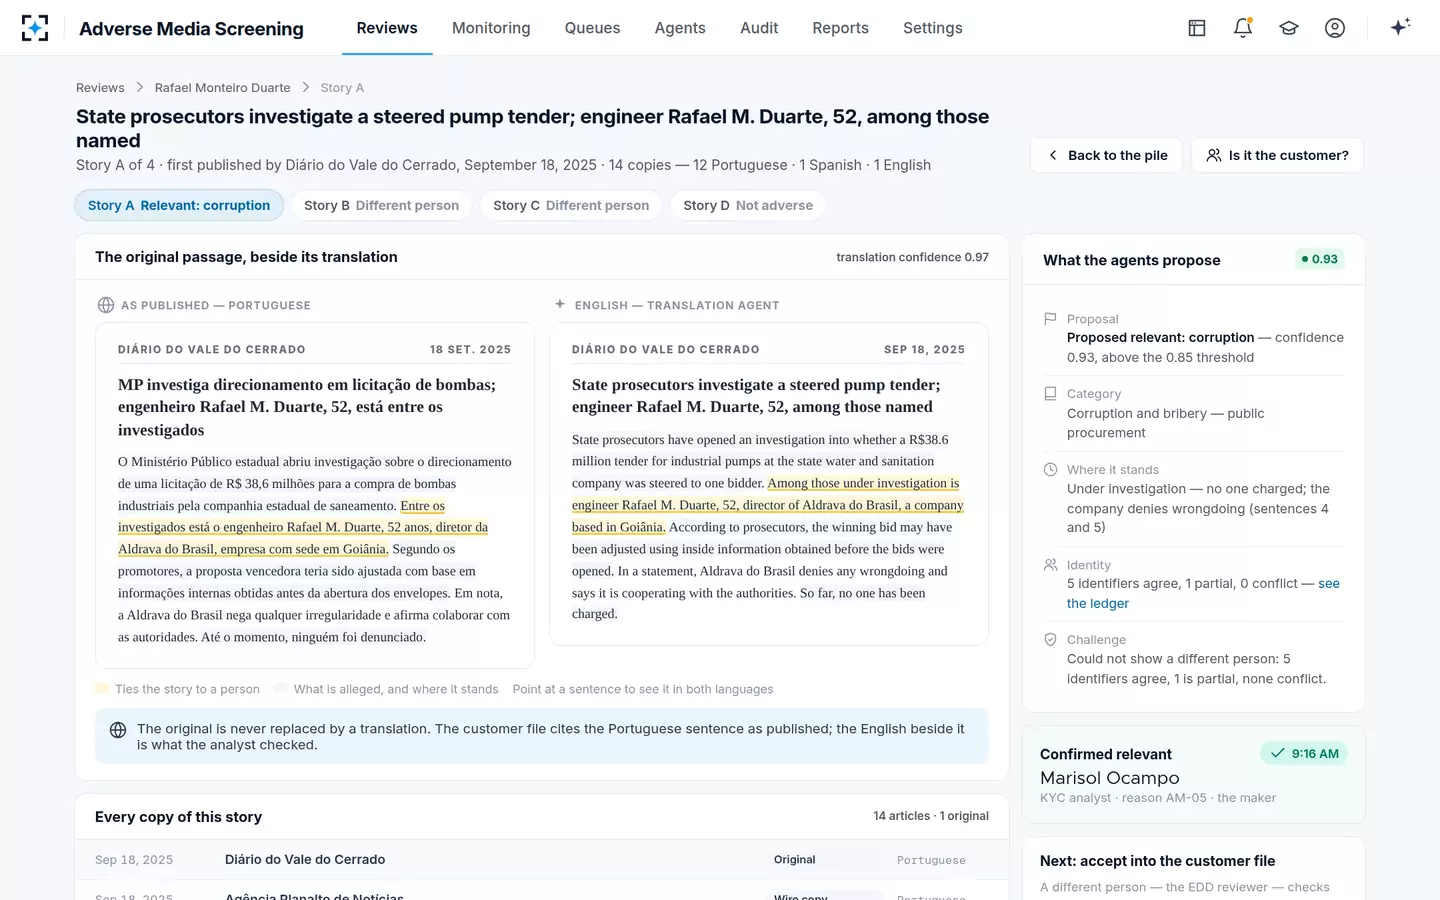Image resolution: width=1440 pixels, height=900 pixels.
Task: Click the Back to the pile button
Action: point(1107,155)
